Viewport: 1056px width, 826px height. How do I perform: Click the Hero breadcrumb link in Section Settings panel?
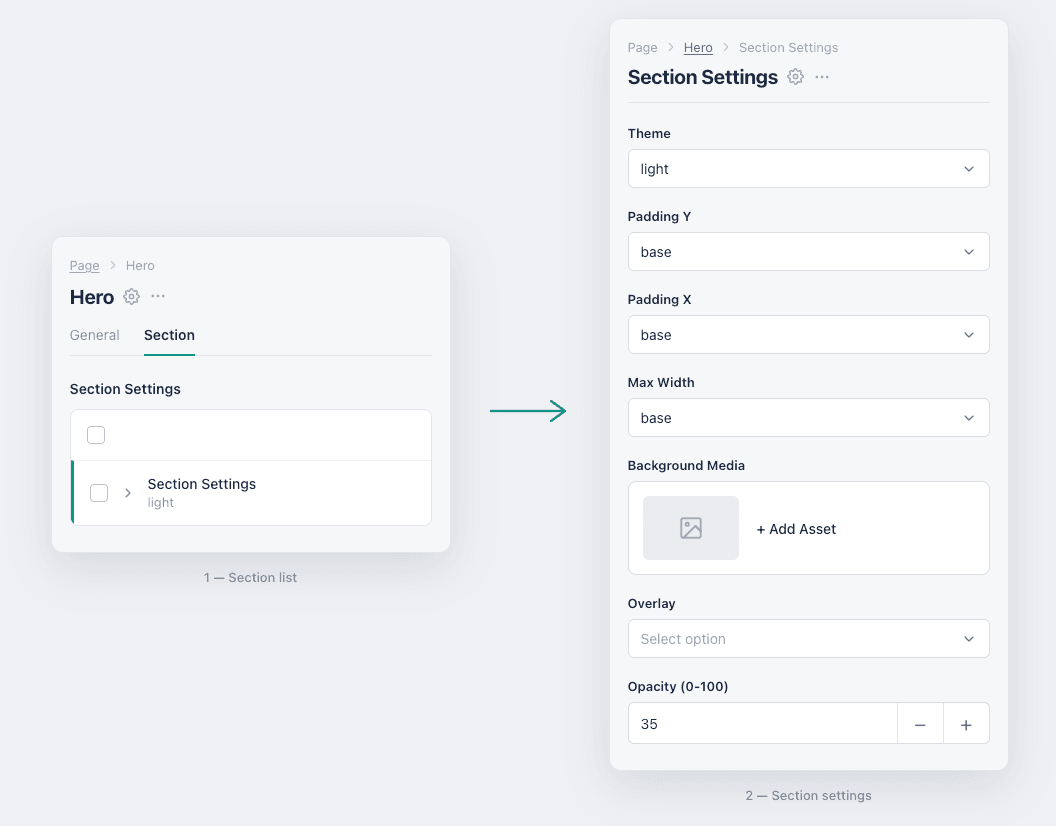click(698, 48)
